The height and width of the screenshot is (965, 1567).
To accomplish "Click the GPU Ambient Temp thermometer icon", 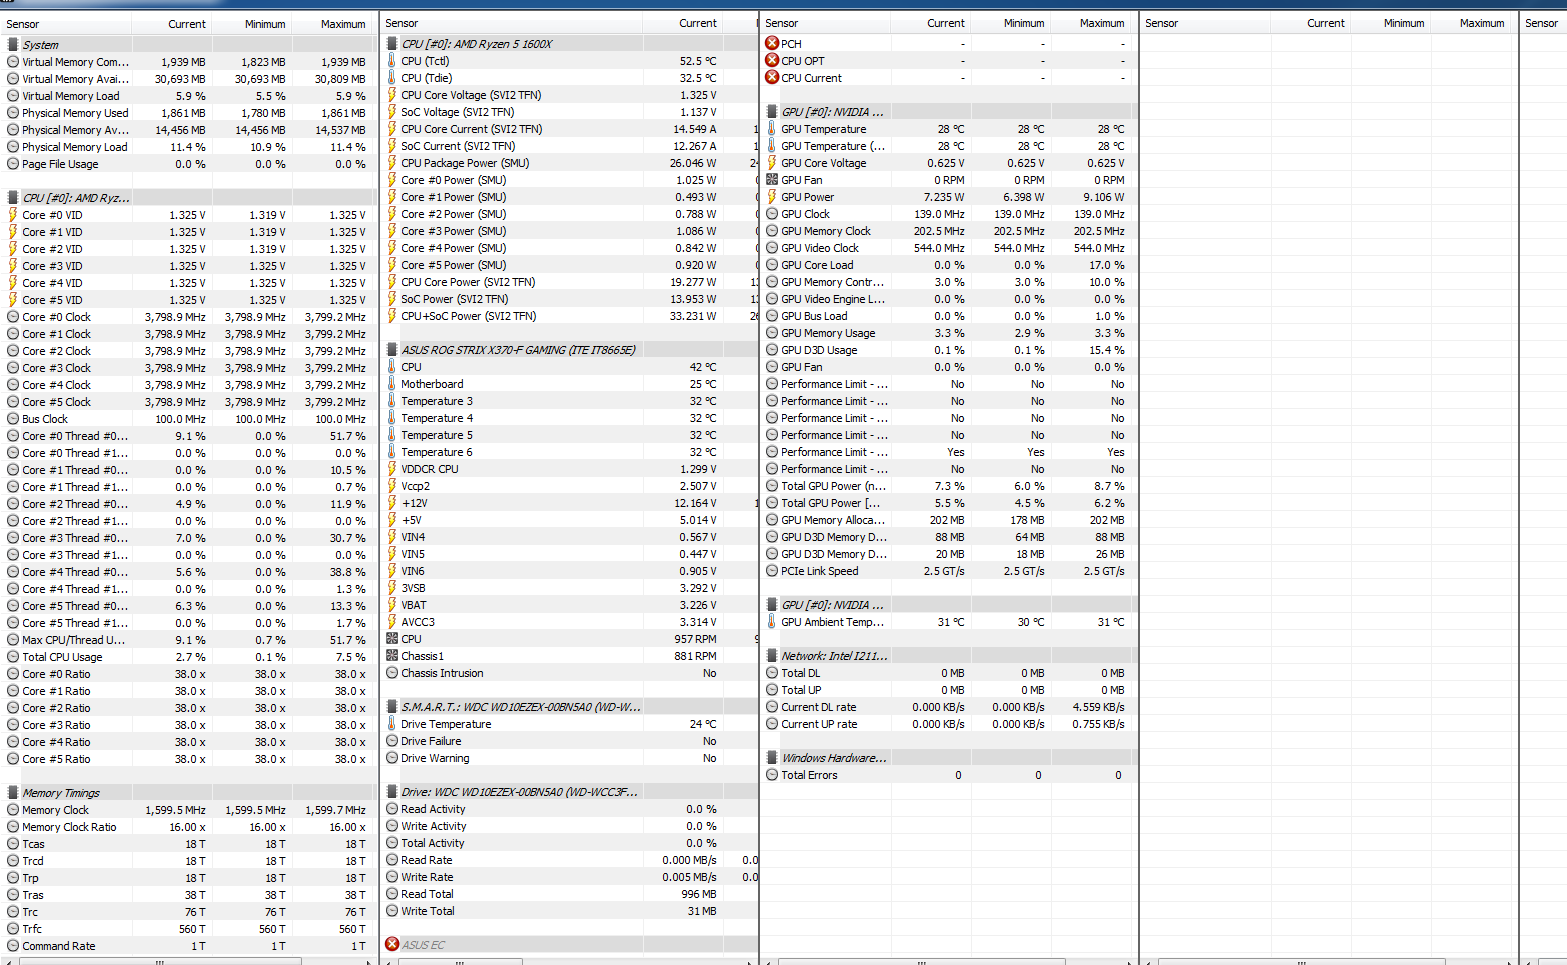I will coord(772,622).
